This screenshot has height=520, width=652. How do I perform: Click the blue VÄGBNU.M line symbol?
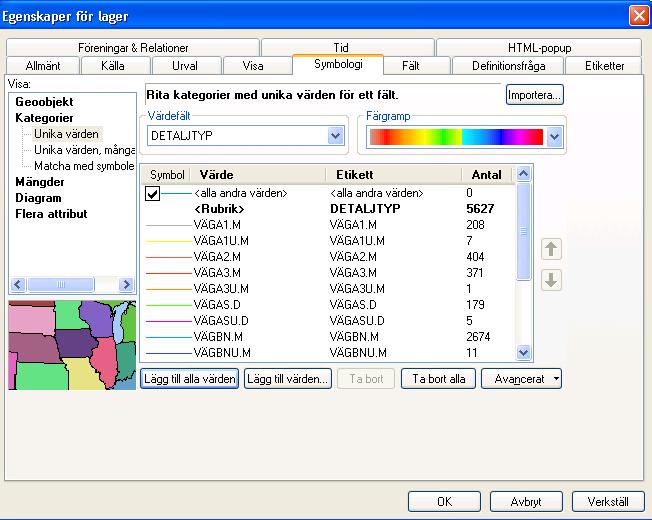[x=168, y=353]
